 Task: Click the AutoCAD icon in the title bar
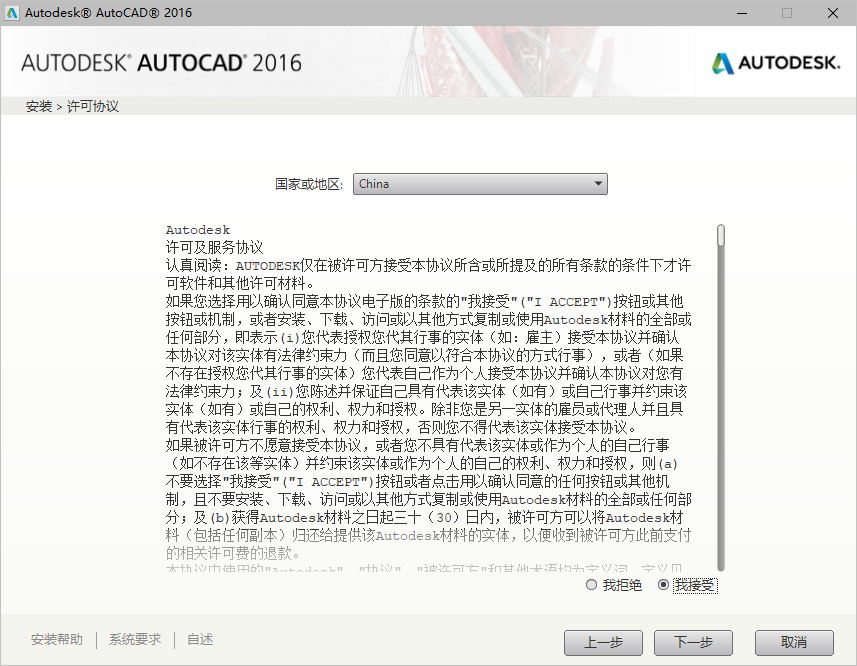[x=13, y=13]
